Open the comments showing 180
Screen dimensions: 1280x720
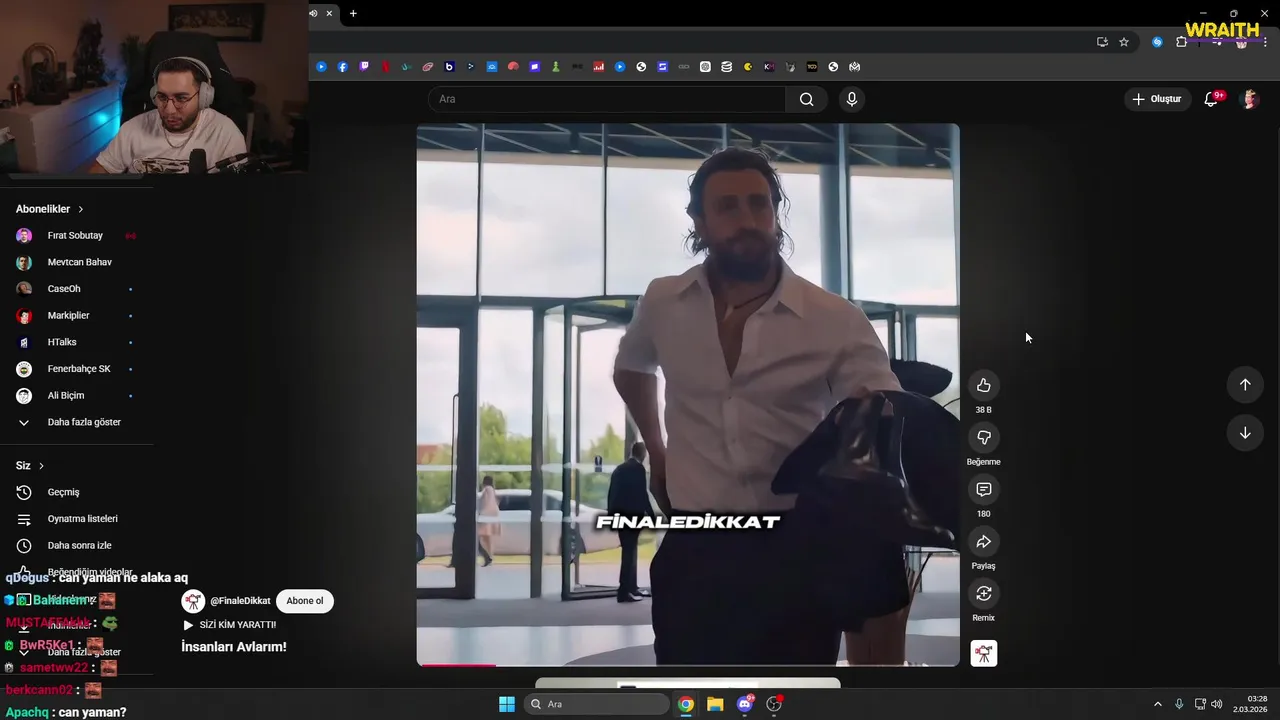(984, 489)
